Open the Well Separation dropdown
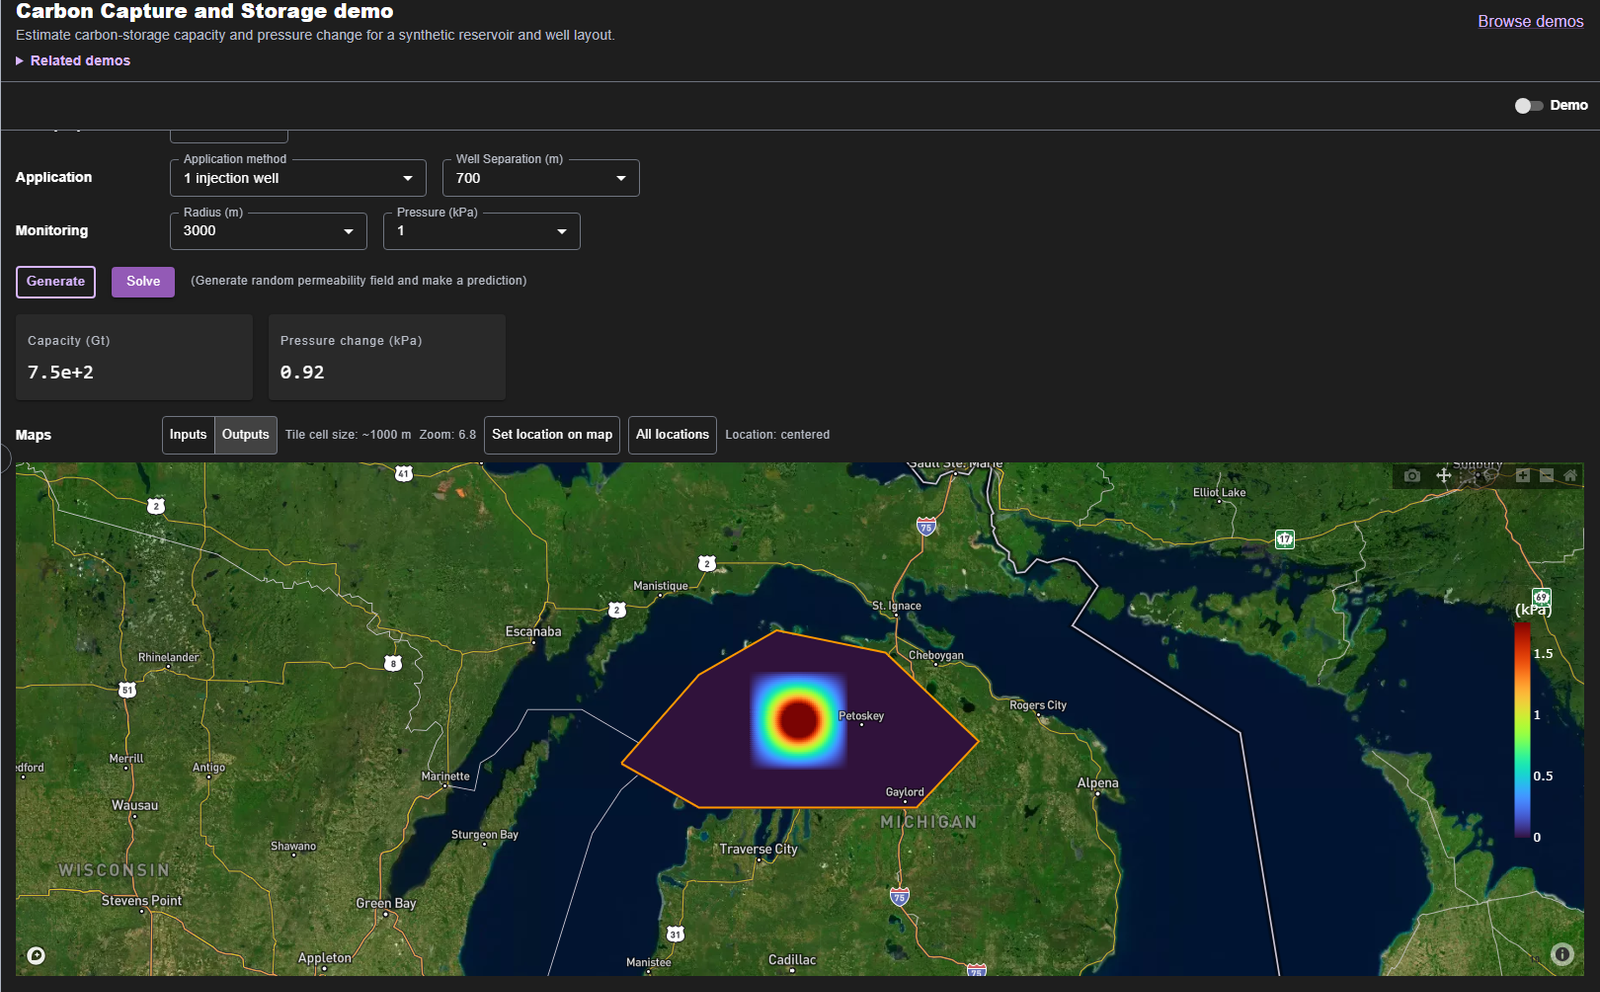This screenshot has height=992, width=1600. tap(541, 178)
